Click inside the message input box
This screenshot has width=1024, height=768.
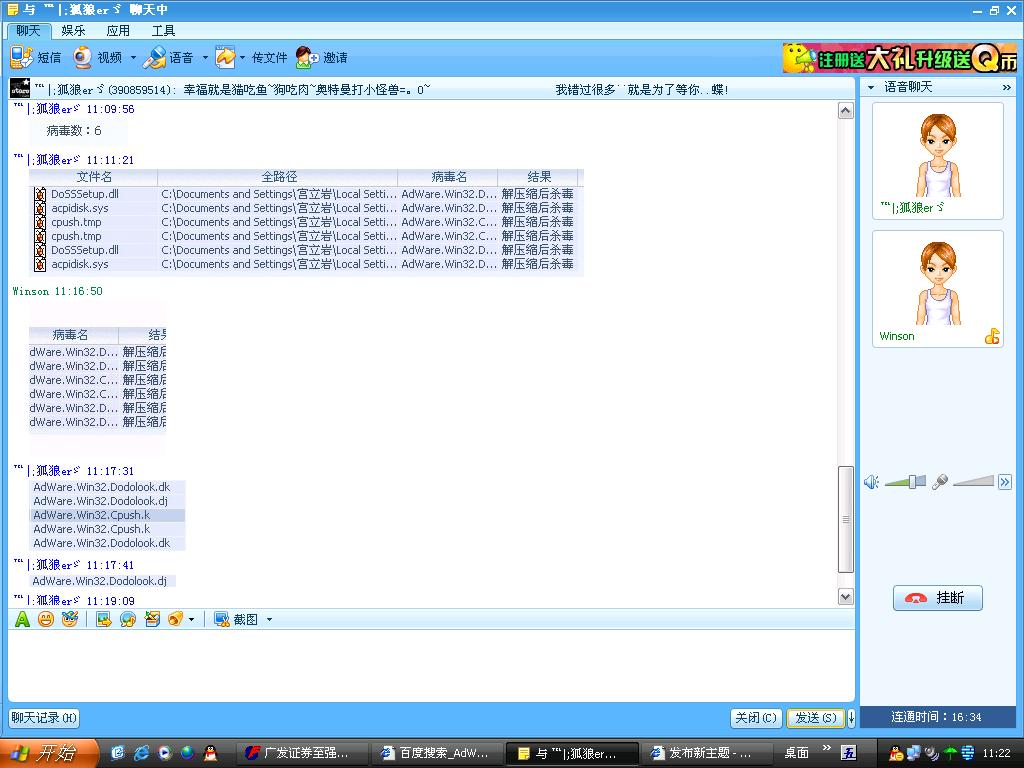[x=431, y=665]
